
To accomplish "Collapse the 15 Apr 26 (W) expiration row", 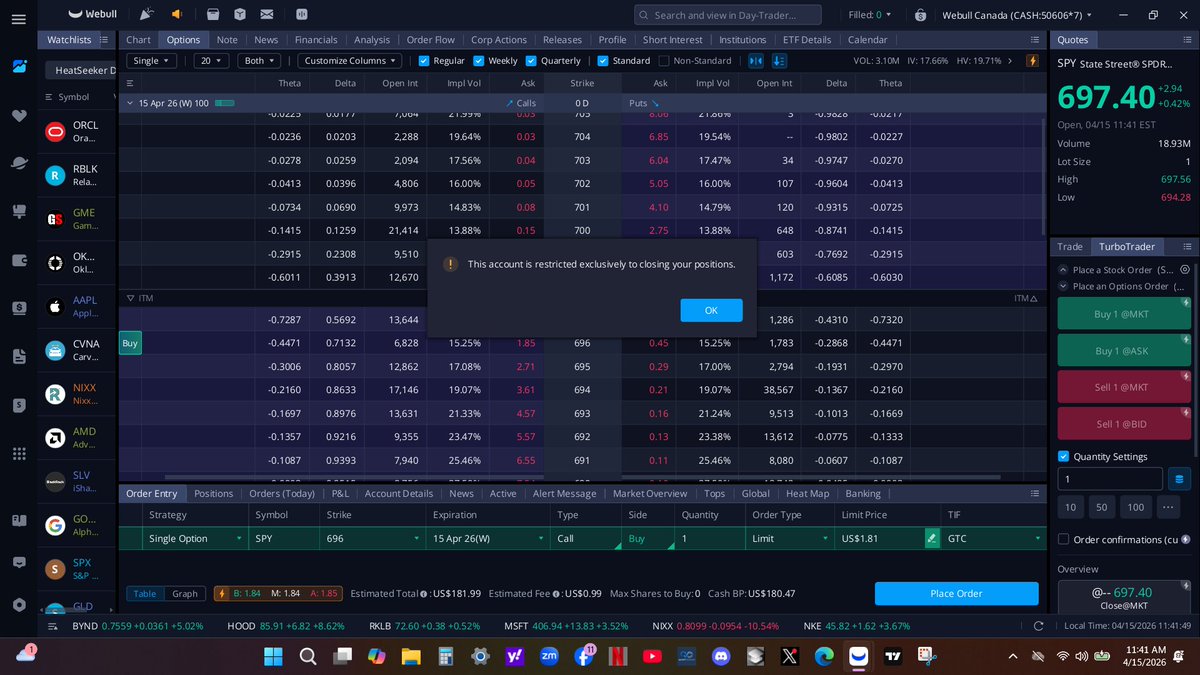I will 130,103.
